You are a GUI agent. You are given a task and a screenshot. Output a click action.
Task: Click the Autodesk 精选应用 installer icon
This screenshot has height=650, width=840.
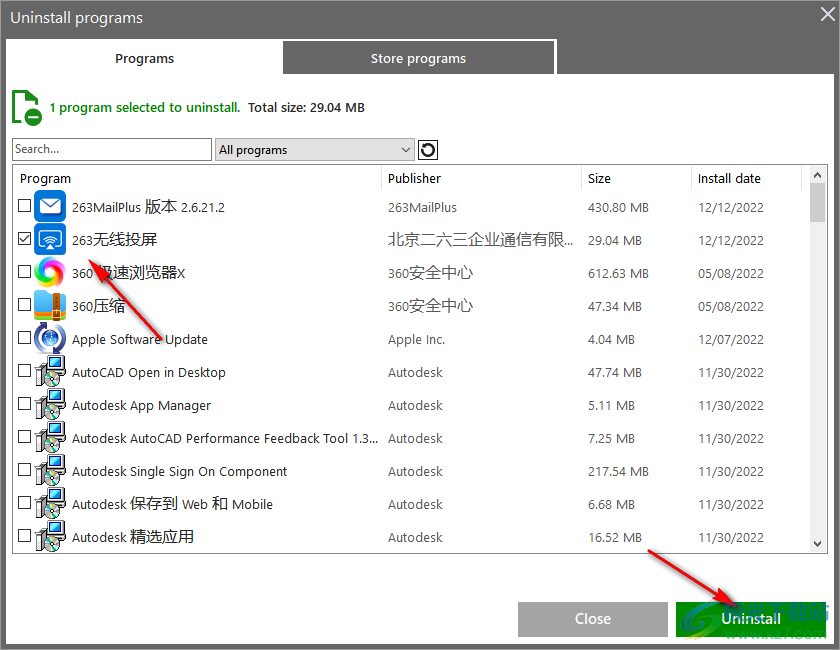(50, 536)
